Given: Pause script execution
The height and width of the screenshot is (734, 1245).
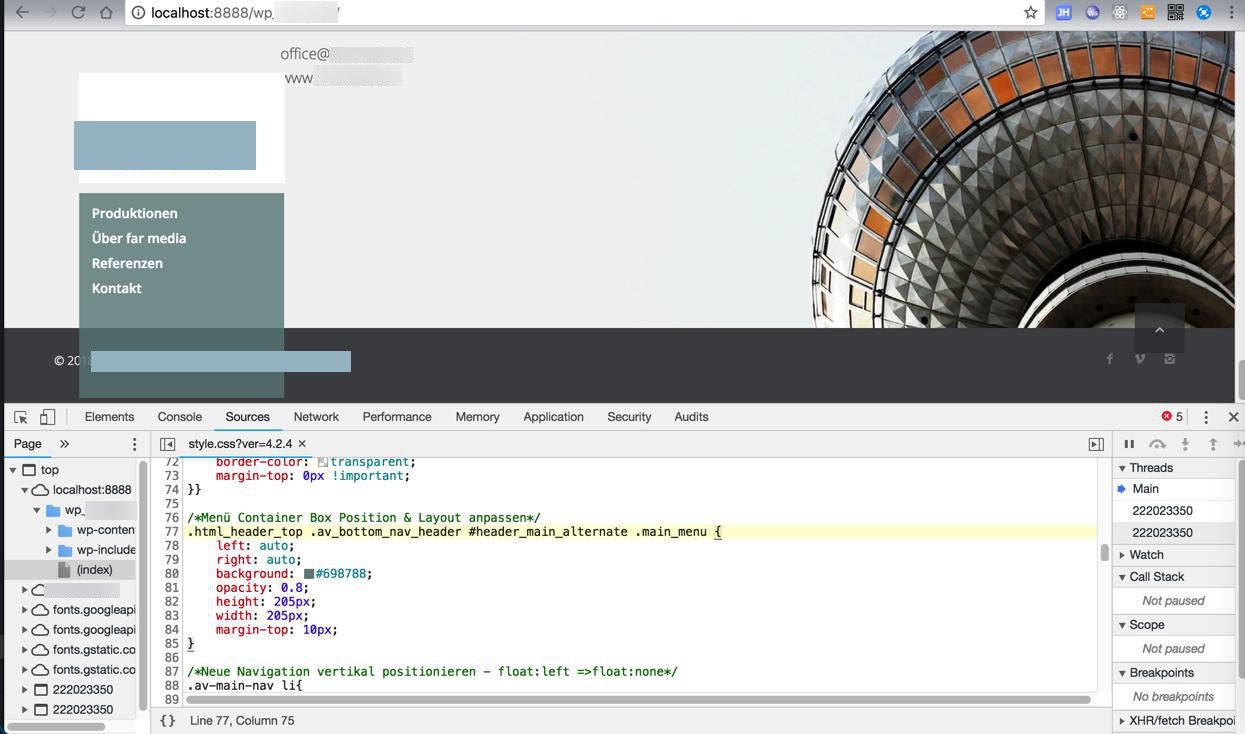Looking at the screenshot, I should [x=1129, y=444].
